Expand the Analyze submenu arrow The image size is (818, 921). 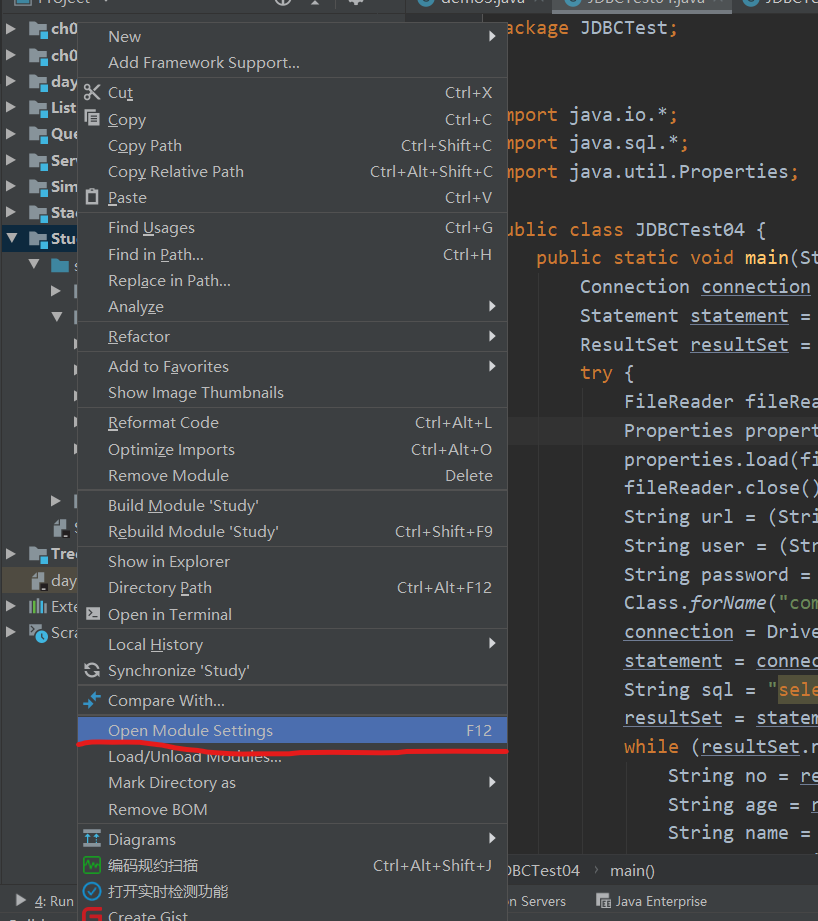point(492,306)
